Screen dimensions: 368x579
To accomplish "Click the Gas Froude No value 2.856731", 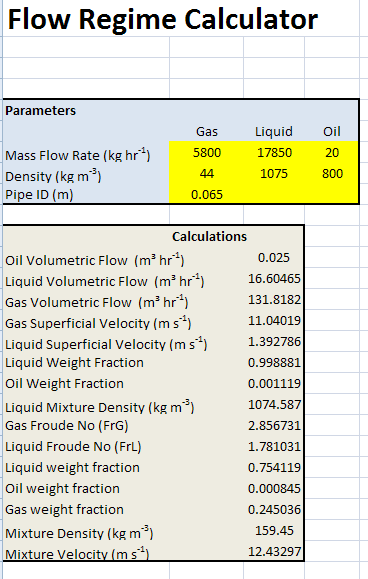I will (x=274, y=425).
